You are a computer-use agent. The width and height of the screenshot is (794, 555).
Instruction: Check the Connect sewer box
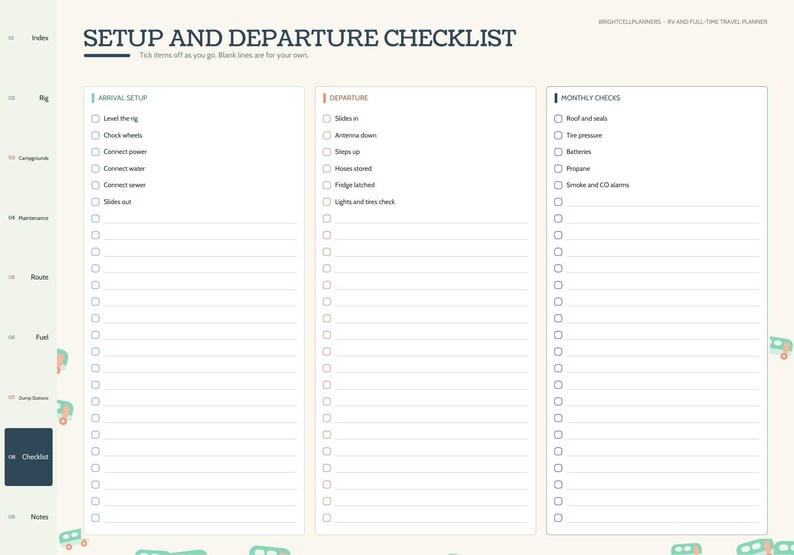pos(95,185)
